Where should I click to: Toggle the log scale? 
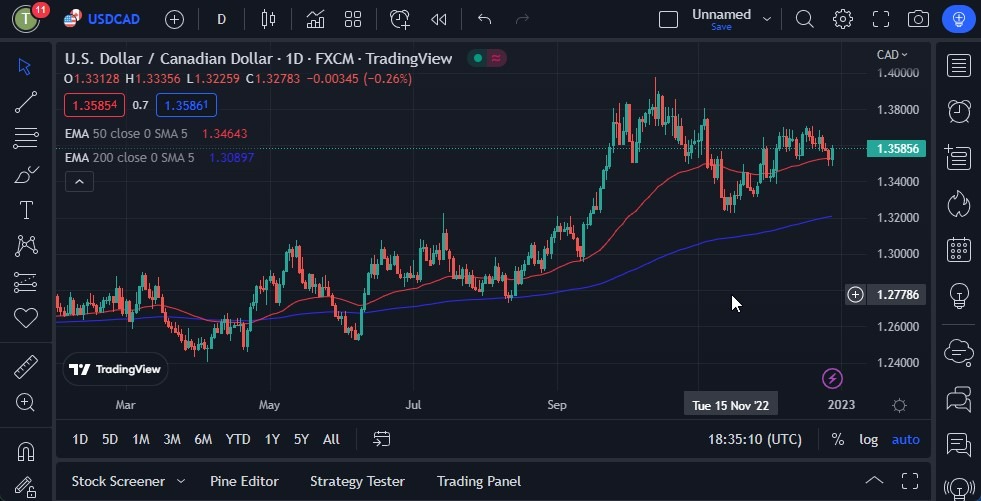click(868, 440)
